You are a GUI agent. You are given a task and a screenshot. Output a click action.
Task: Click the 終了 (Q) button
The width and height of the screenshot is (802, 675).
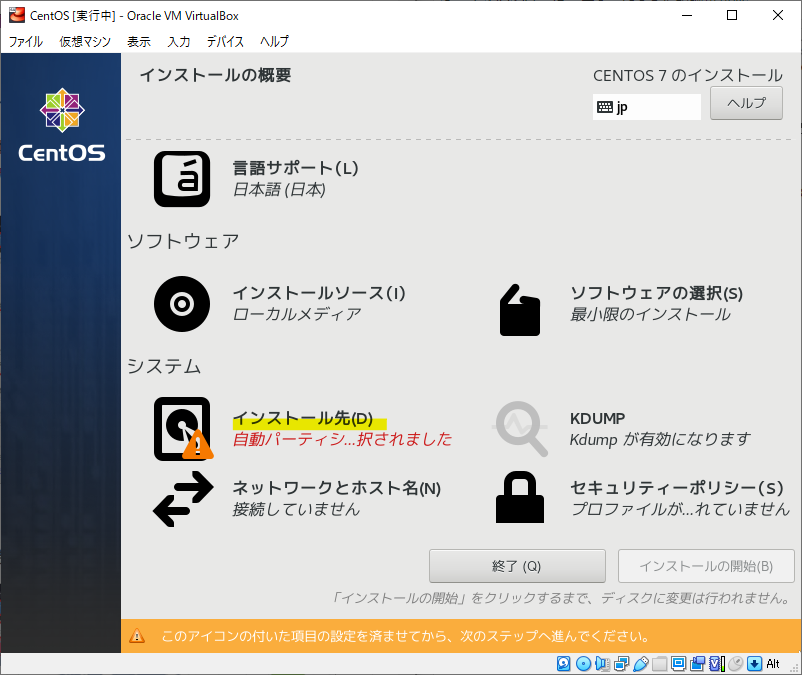coord(516,566)
